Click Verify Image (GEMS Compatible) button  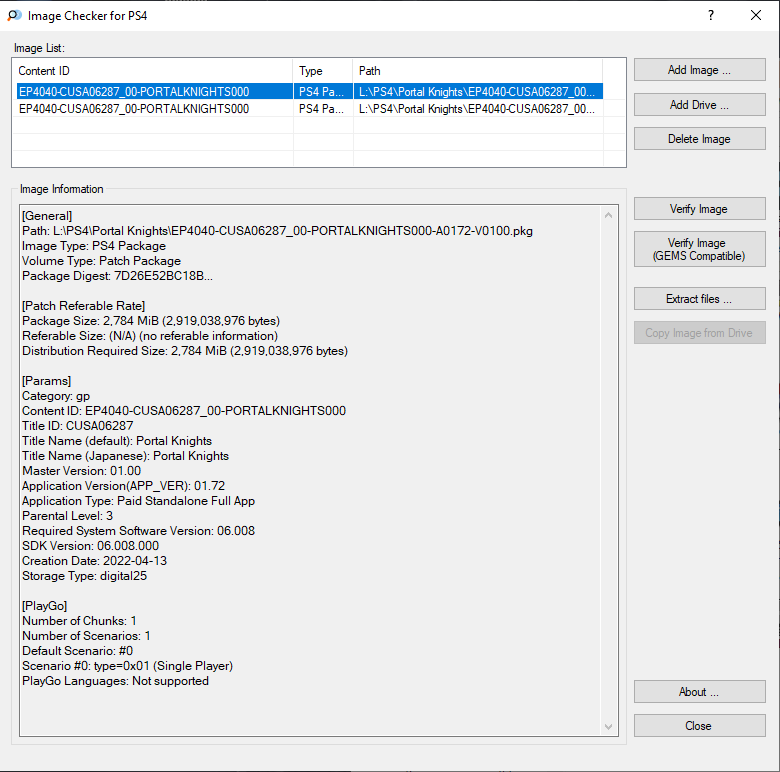pyautogui.click(x=699, y=249)
